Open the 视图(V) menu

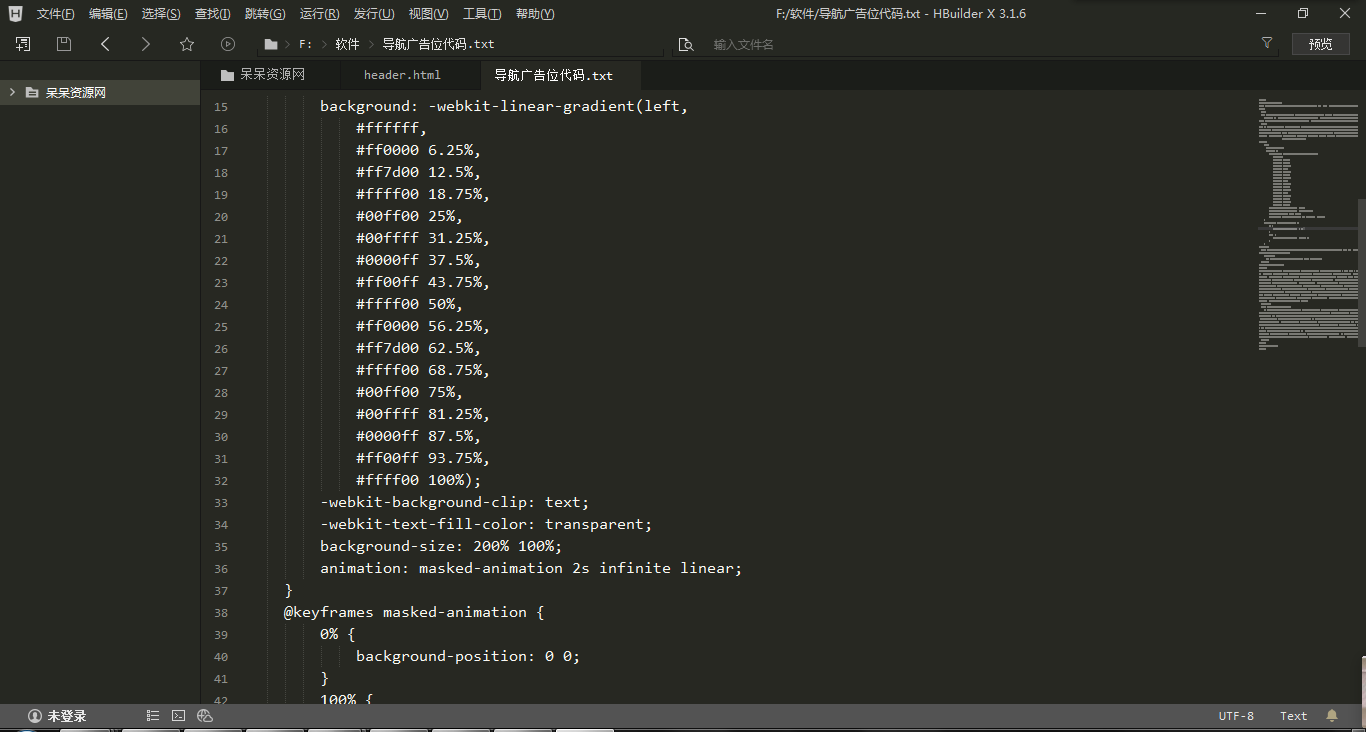pyautogui.click(x=429, y=14)
